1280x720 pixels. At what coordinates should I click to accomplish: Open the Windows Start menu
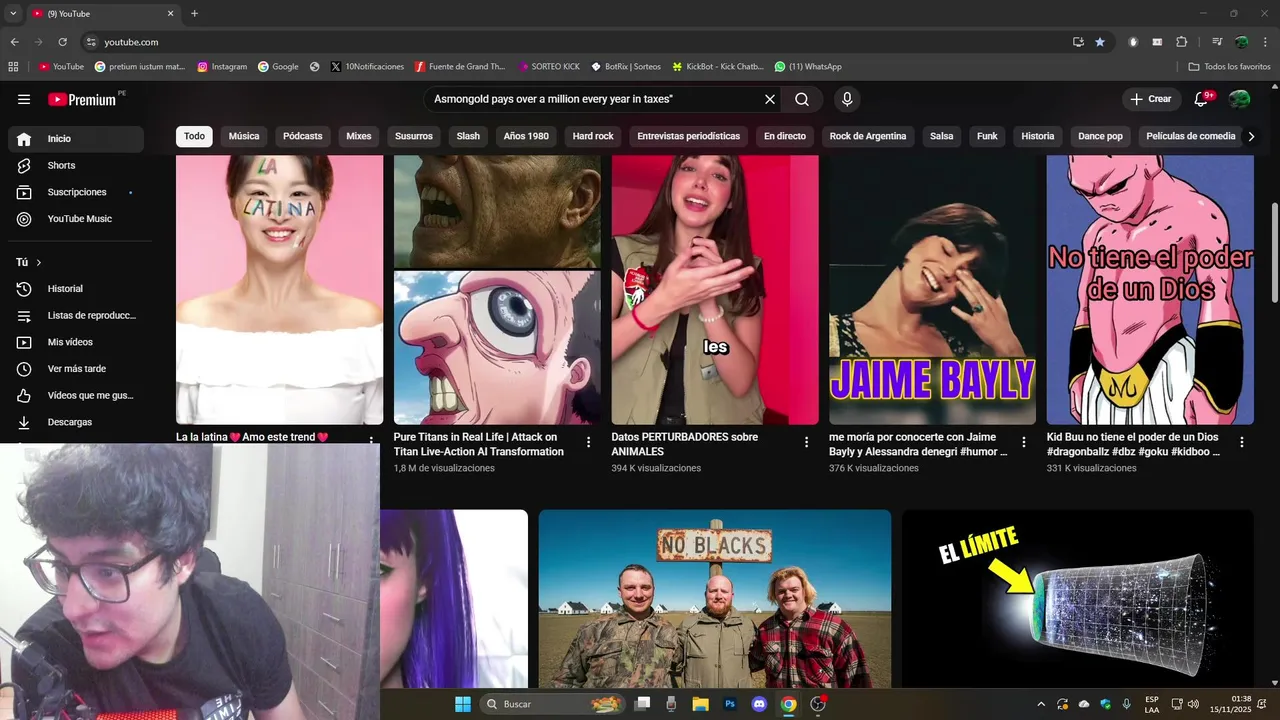coord(462,704)
